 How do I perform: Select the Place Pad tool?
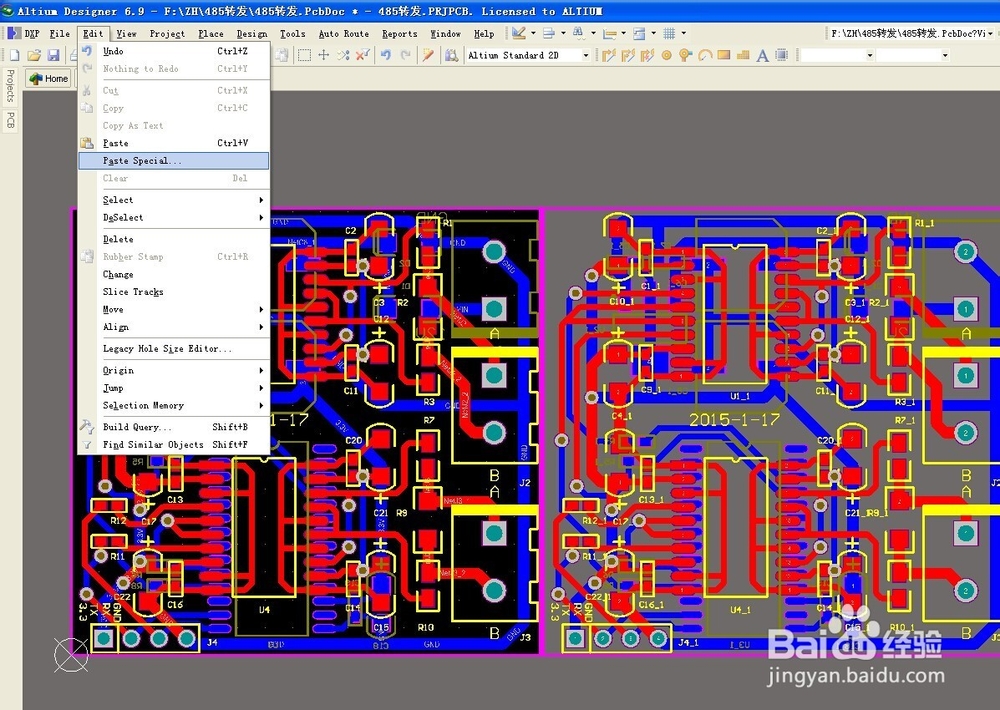click(666, 55)
